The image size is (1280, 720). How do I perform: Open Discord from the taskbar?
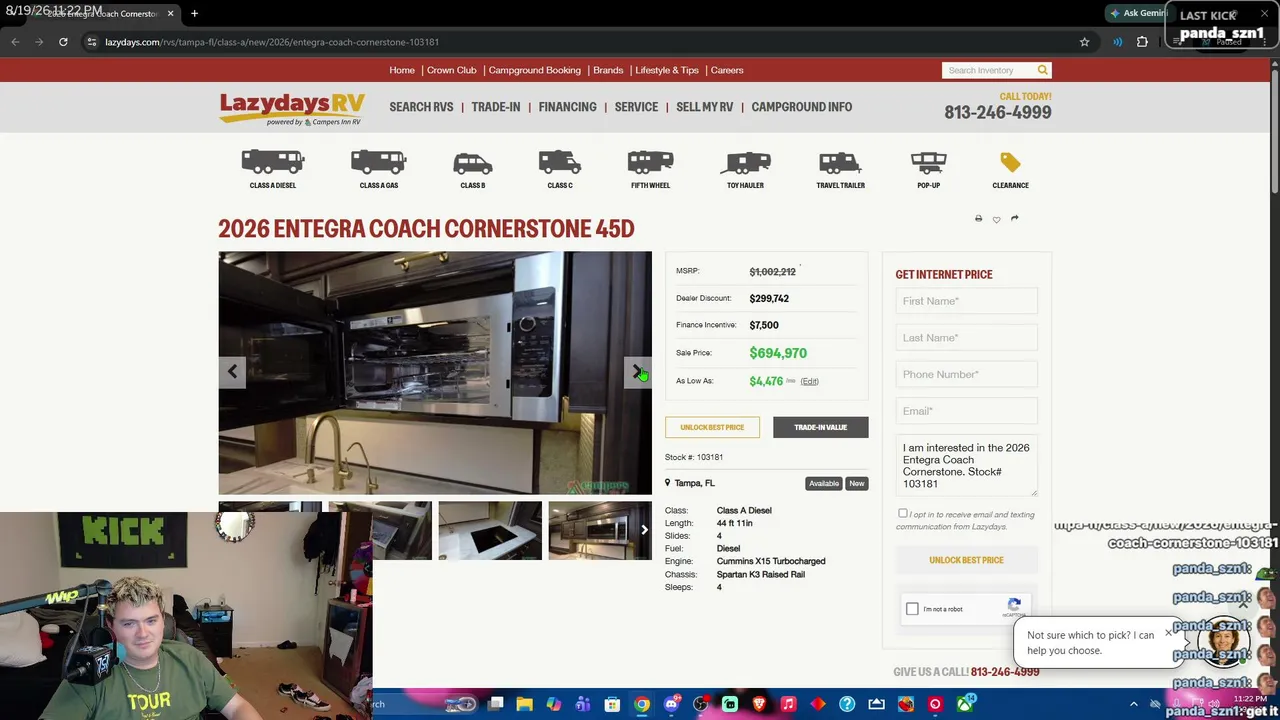tap(671, 704)
